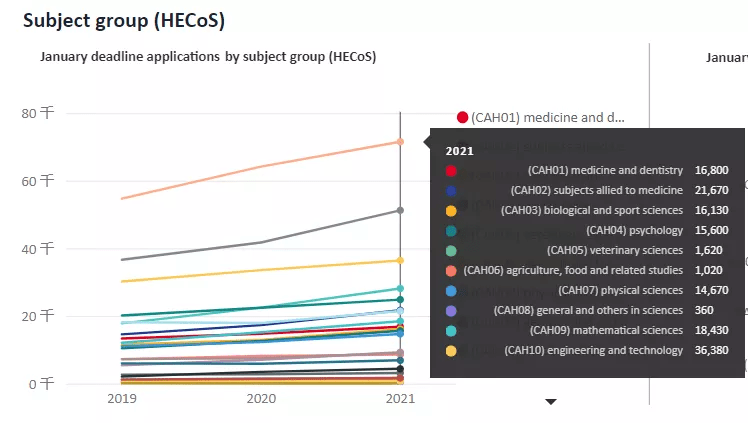Click the 2019 x-axis label
The image size is (748, 423).
(x=122, y=398)
